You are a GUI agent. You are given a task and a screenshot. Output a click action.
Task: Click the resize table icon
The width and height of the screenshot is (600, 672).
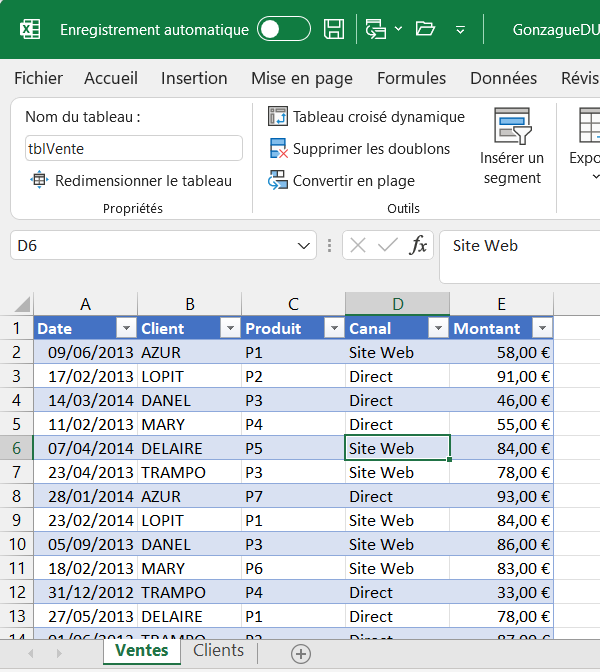pos(39,180)
